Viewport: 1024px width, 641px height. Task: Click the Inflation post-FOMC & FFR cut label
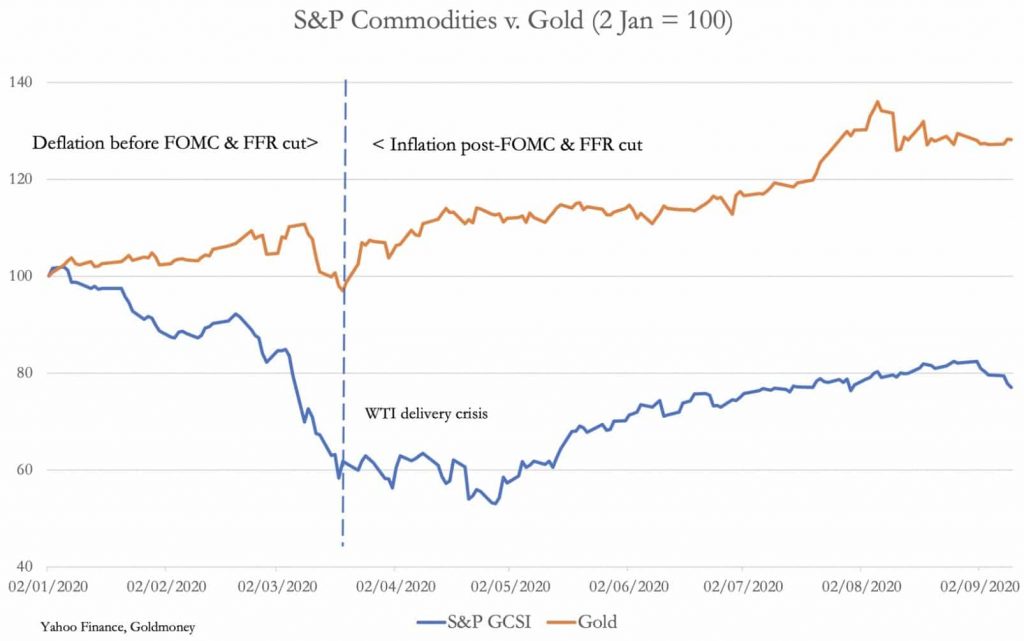507,144
